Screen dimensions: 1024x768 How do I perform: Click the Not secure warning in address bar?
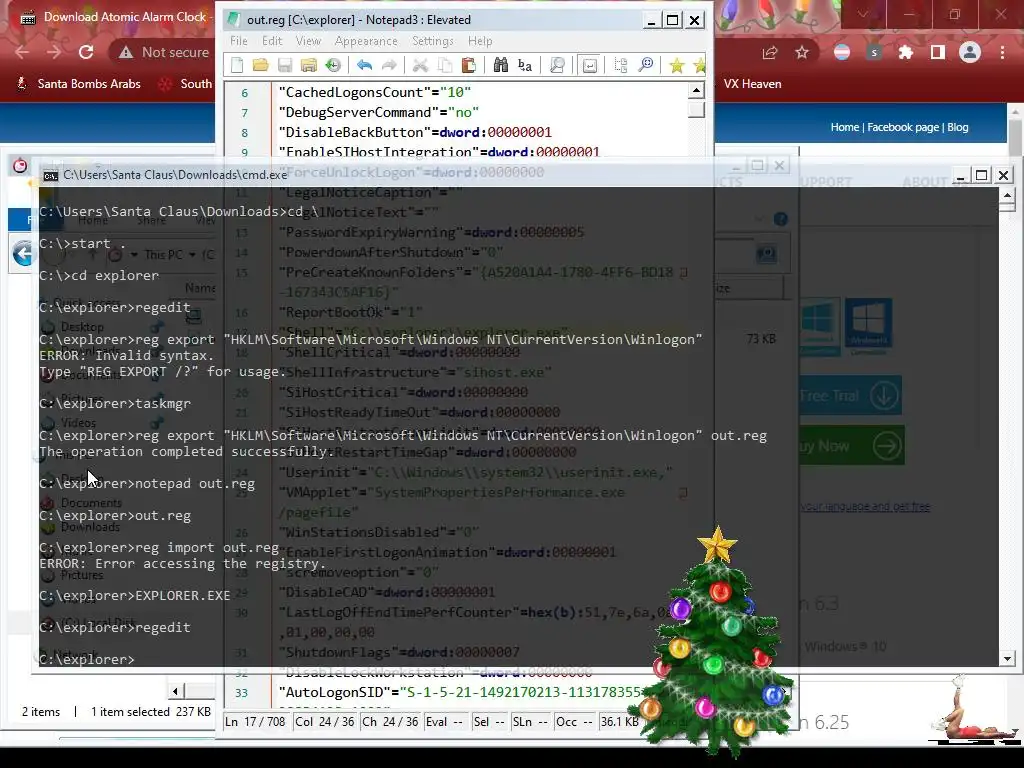164,52
